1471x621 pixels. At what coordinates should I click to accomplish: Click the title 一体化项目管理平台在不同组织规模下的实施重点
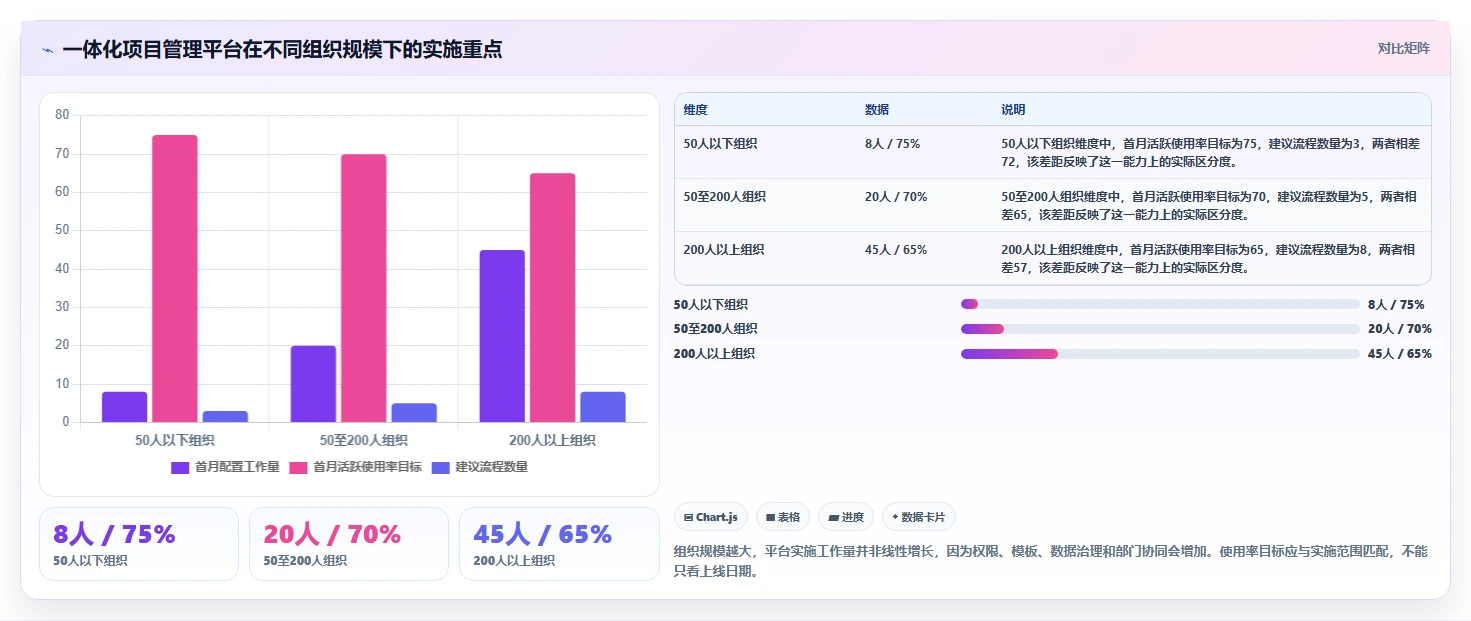[x=282, y=49]
